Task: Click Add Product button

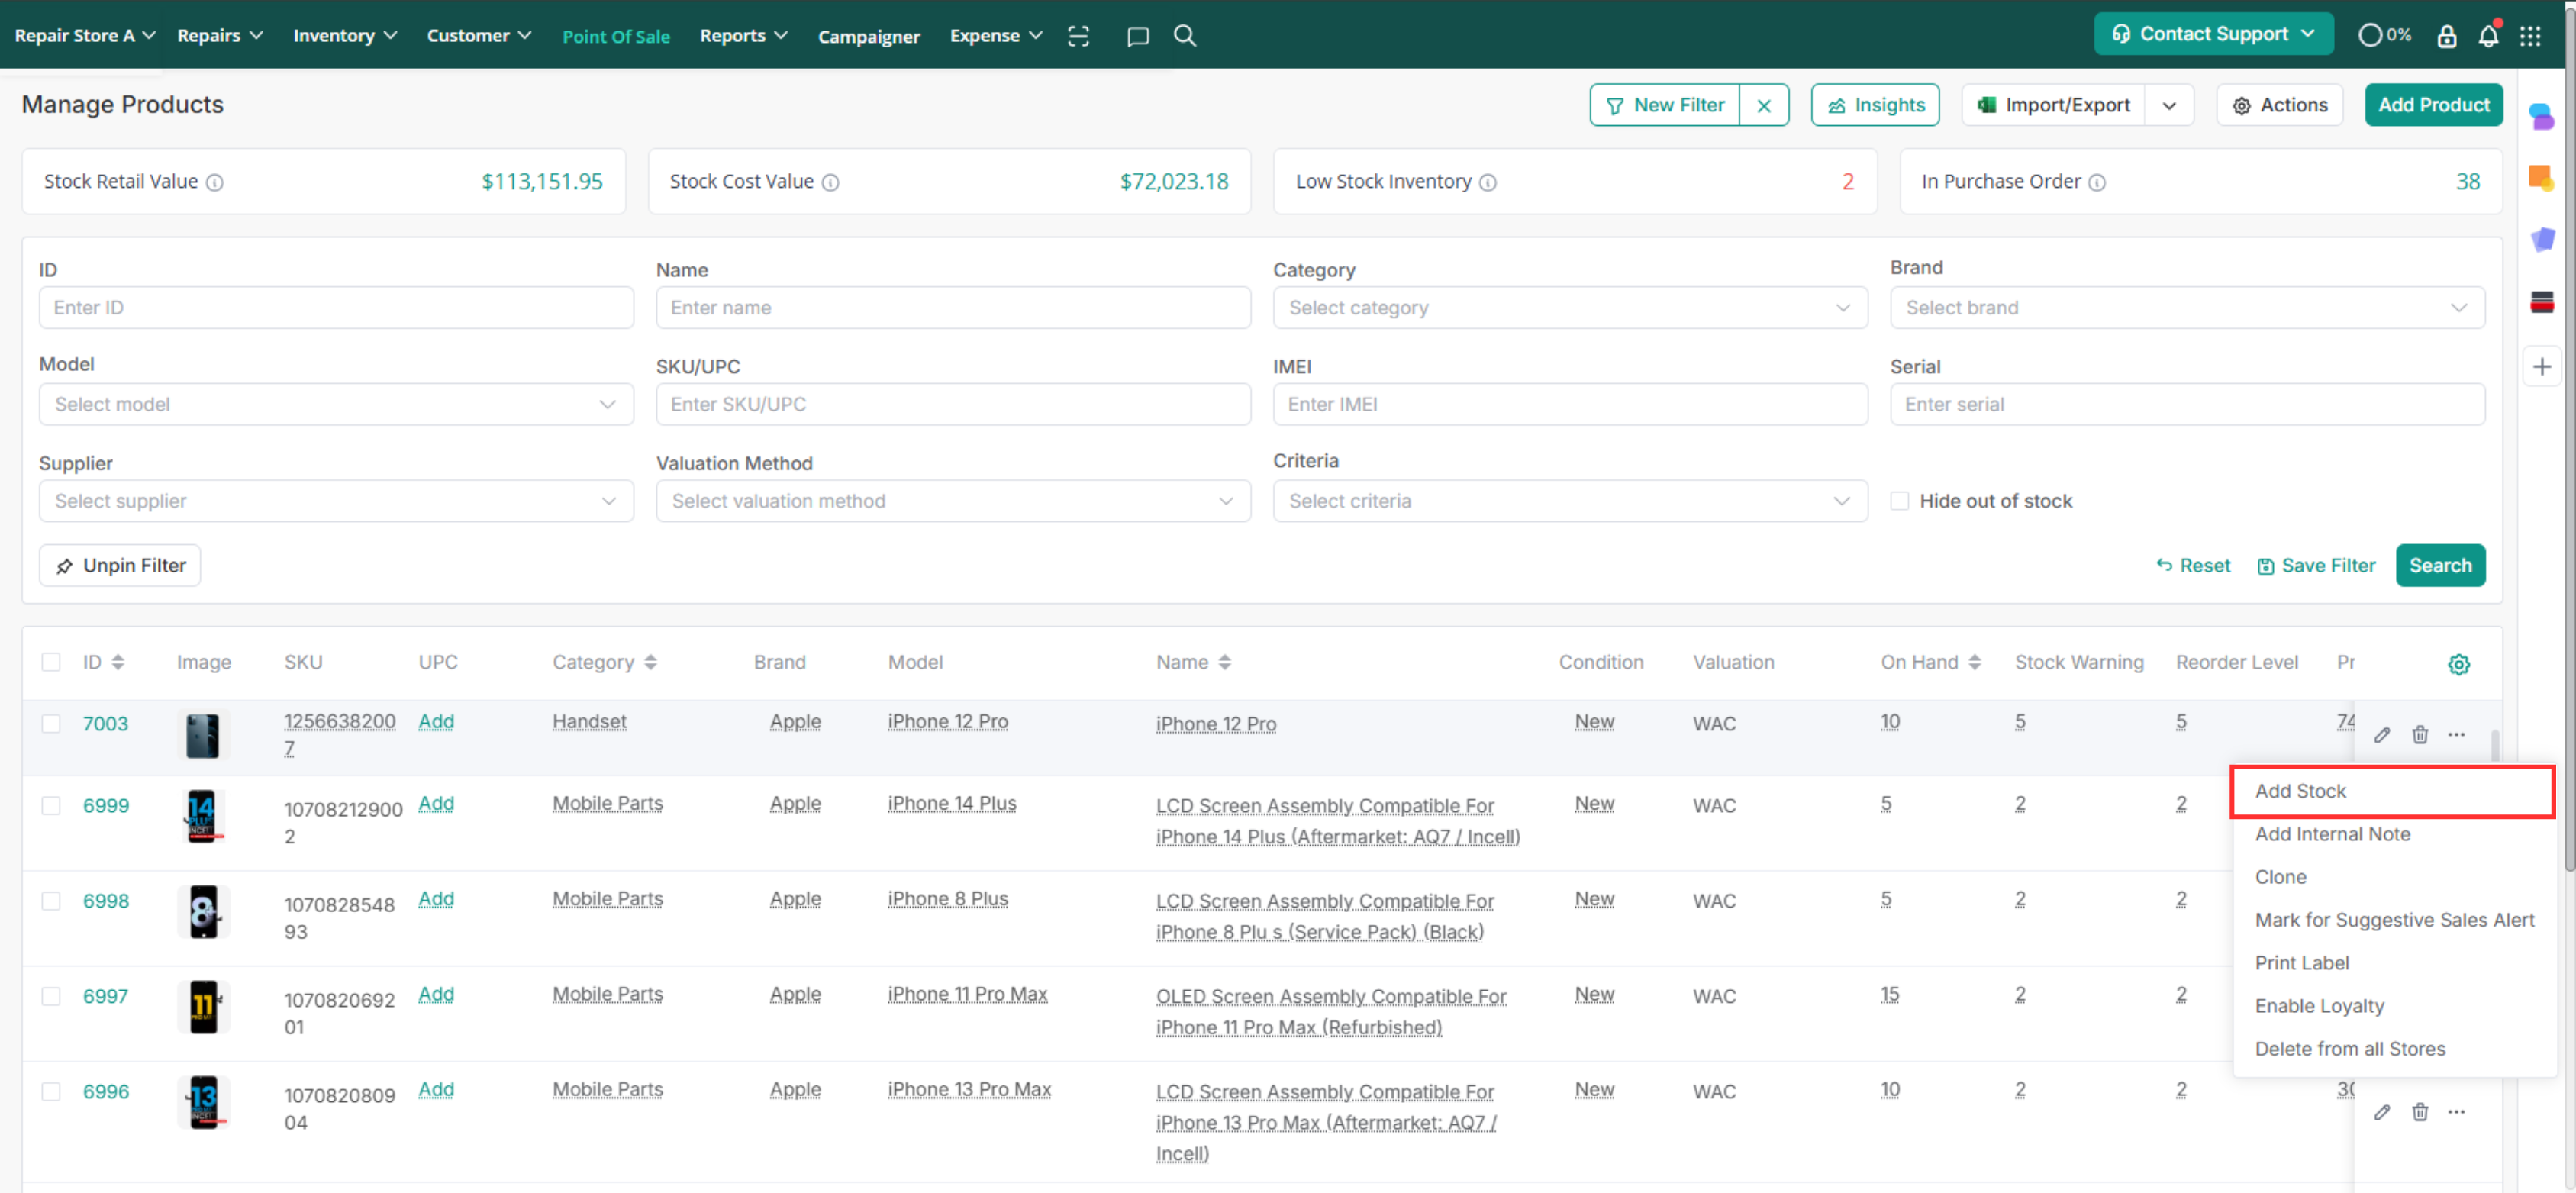Action: coord(2433,105)
